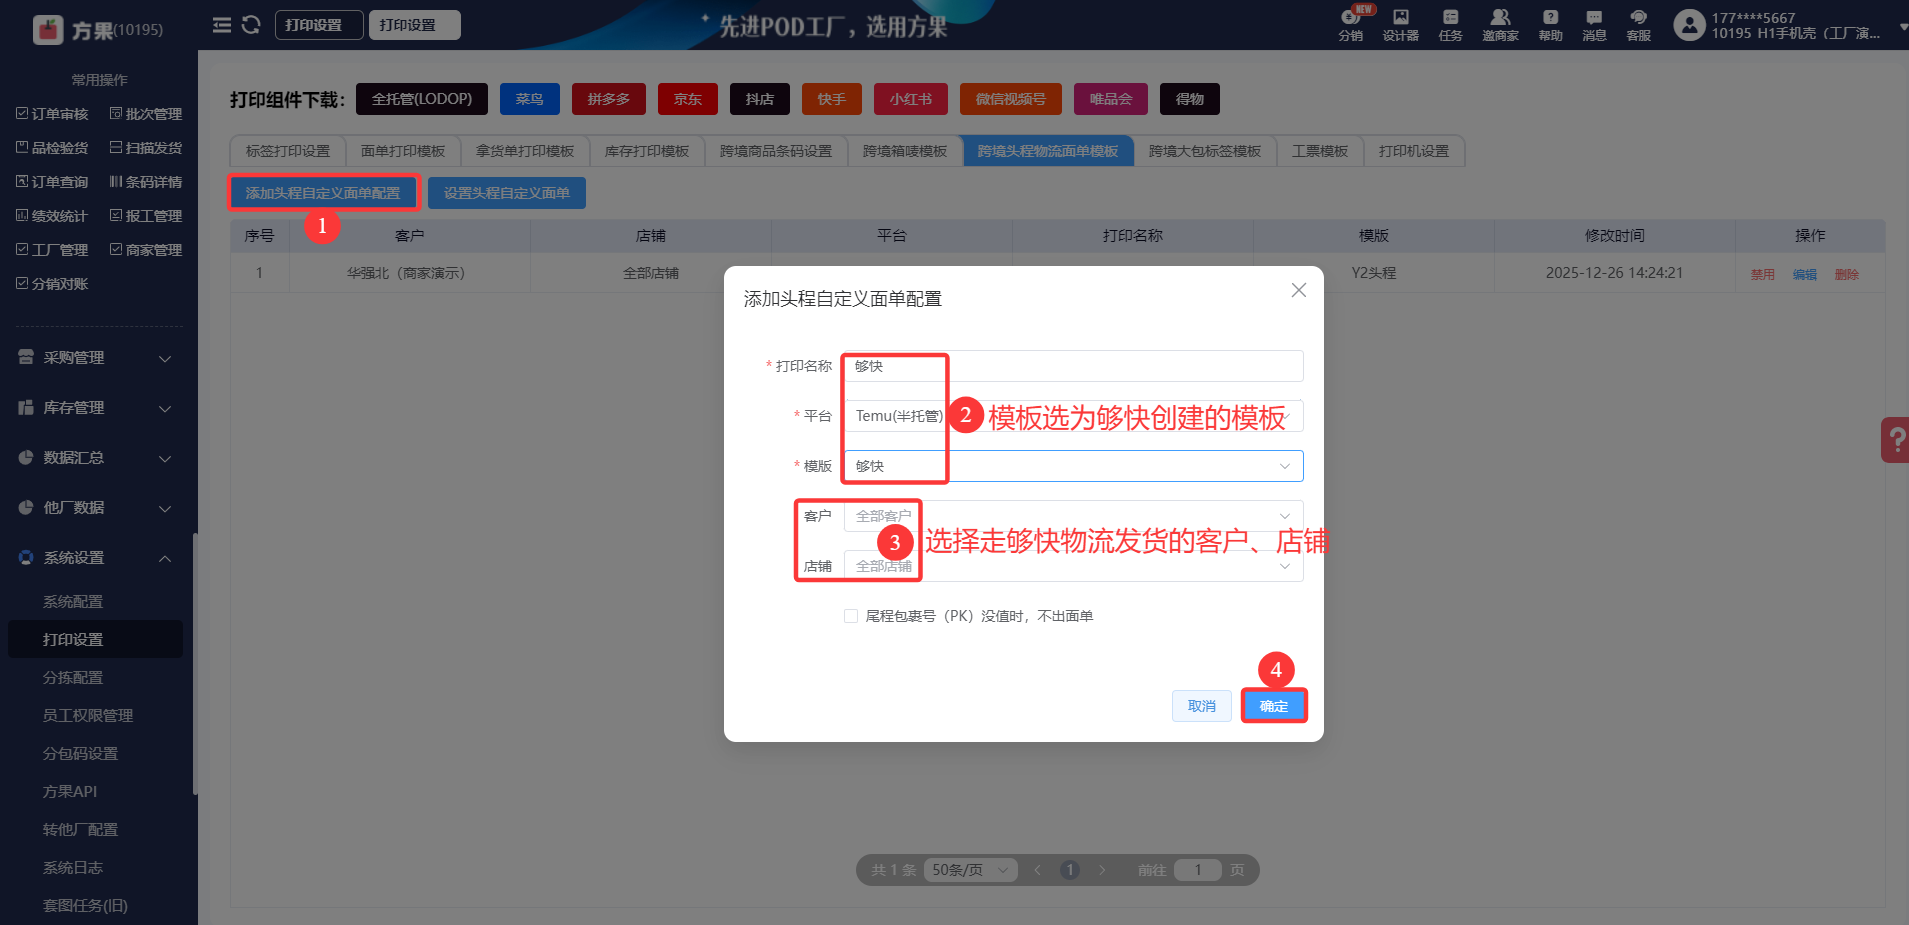The image size is (1909, 925).
Task: Open 品检验货 shortcut in the sidebar
Action: pos(52,148)
